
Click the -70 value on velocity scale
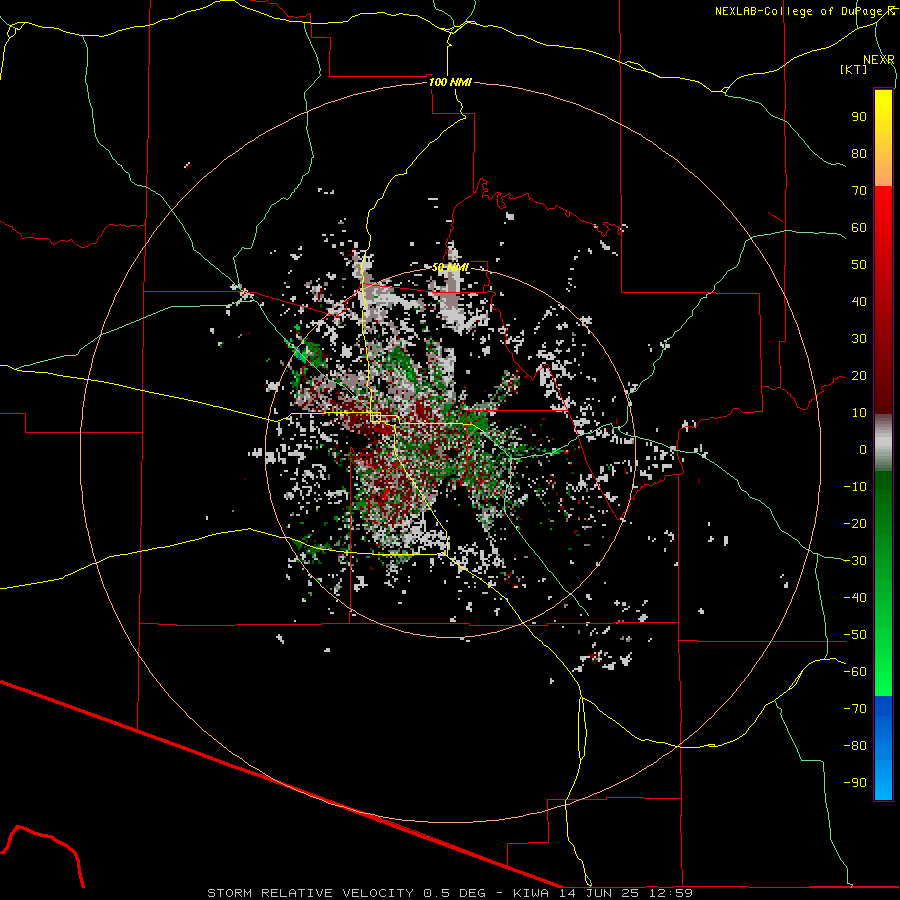(x=855, y=709)
